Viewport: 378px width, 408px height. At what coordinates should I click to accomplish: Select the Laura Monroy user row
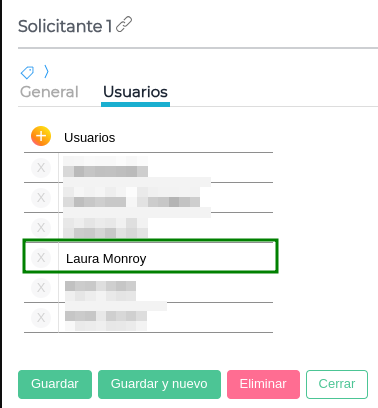tap(150, 256)
